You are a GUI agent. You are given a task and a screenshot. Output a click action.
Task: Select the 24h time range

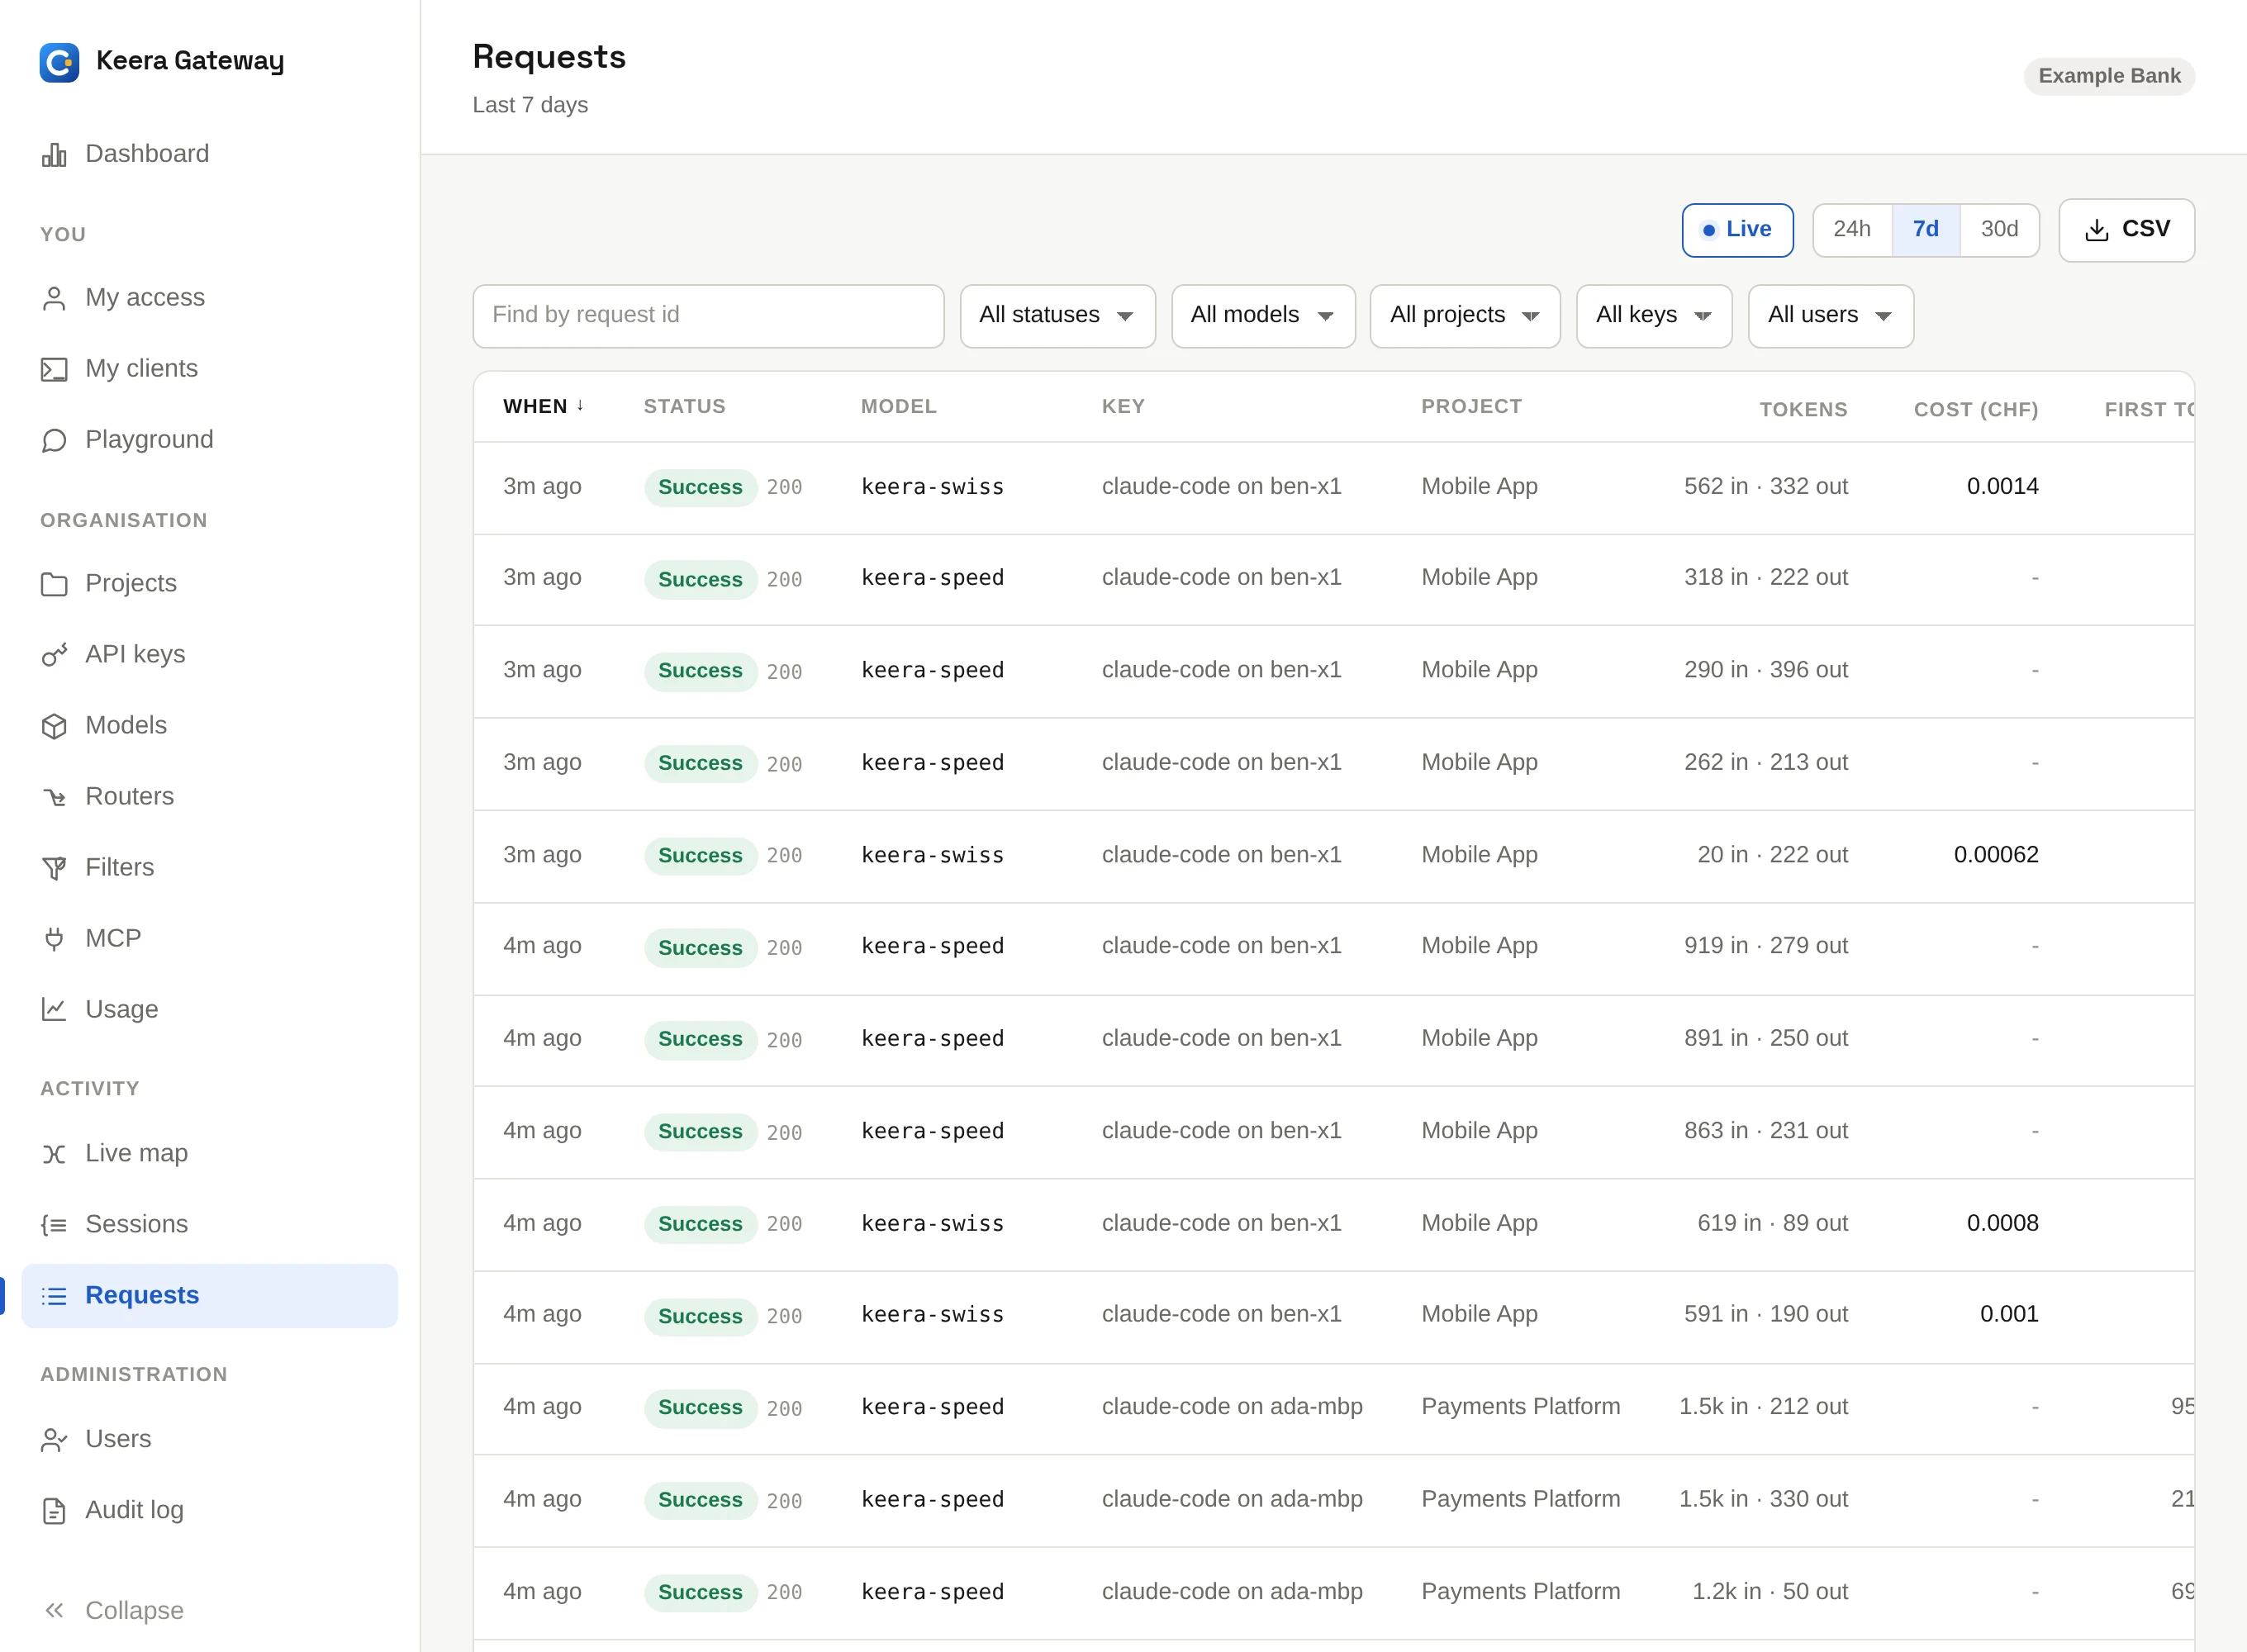[1852, 230]
